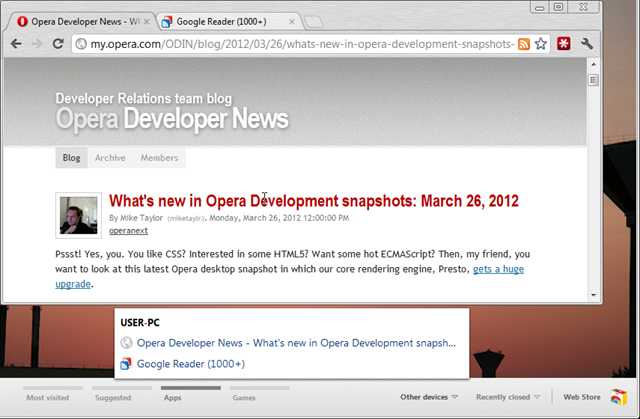Click the Most visited section at bottom

[48, 397]
